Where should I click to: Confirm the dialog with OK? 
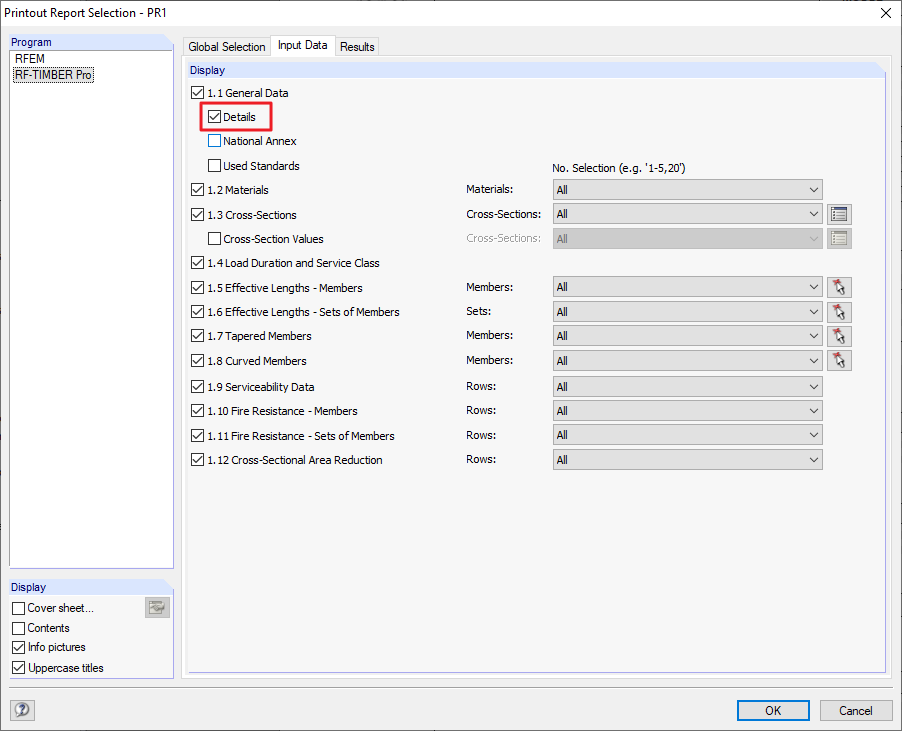tap(773, 710)
